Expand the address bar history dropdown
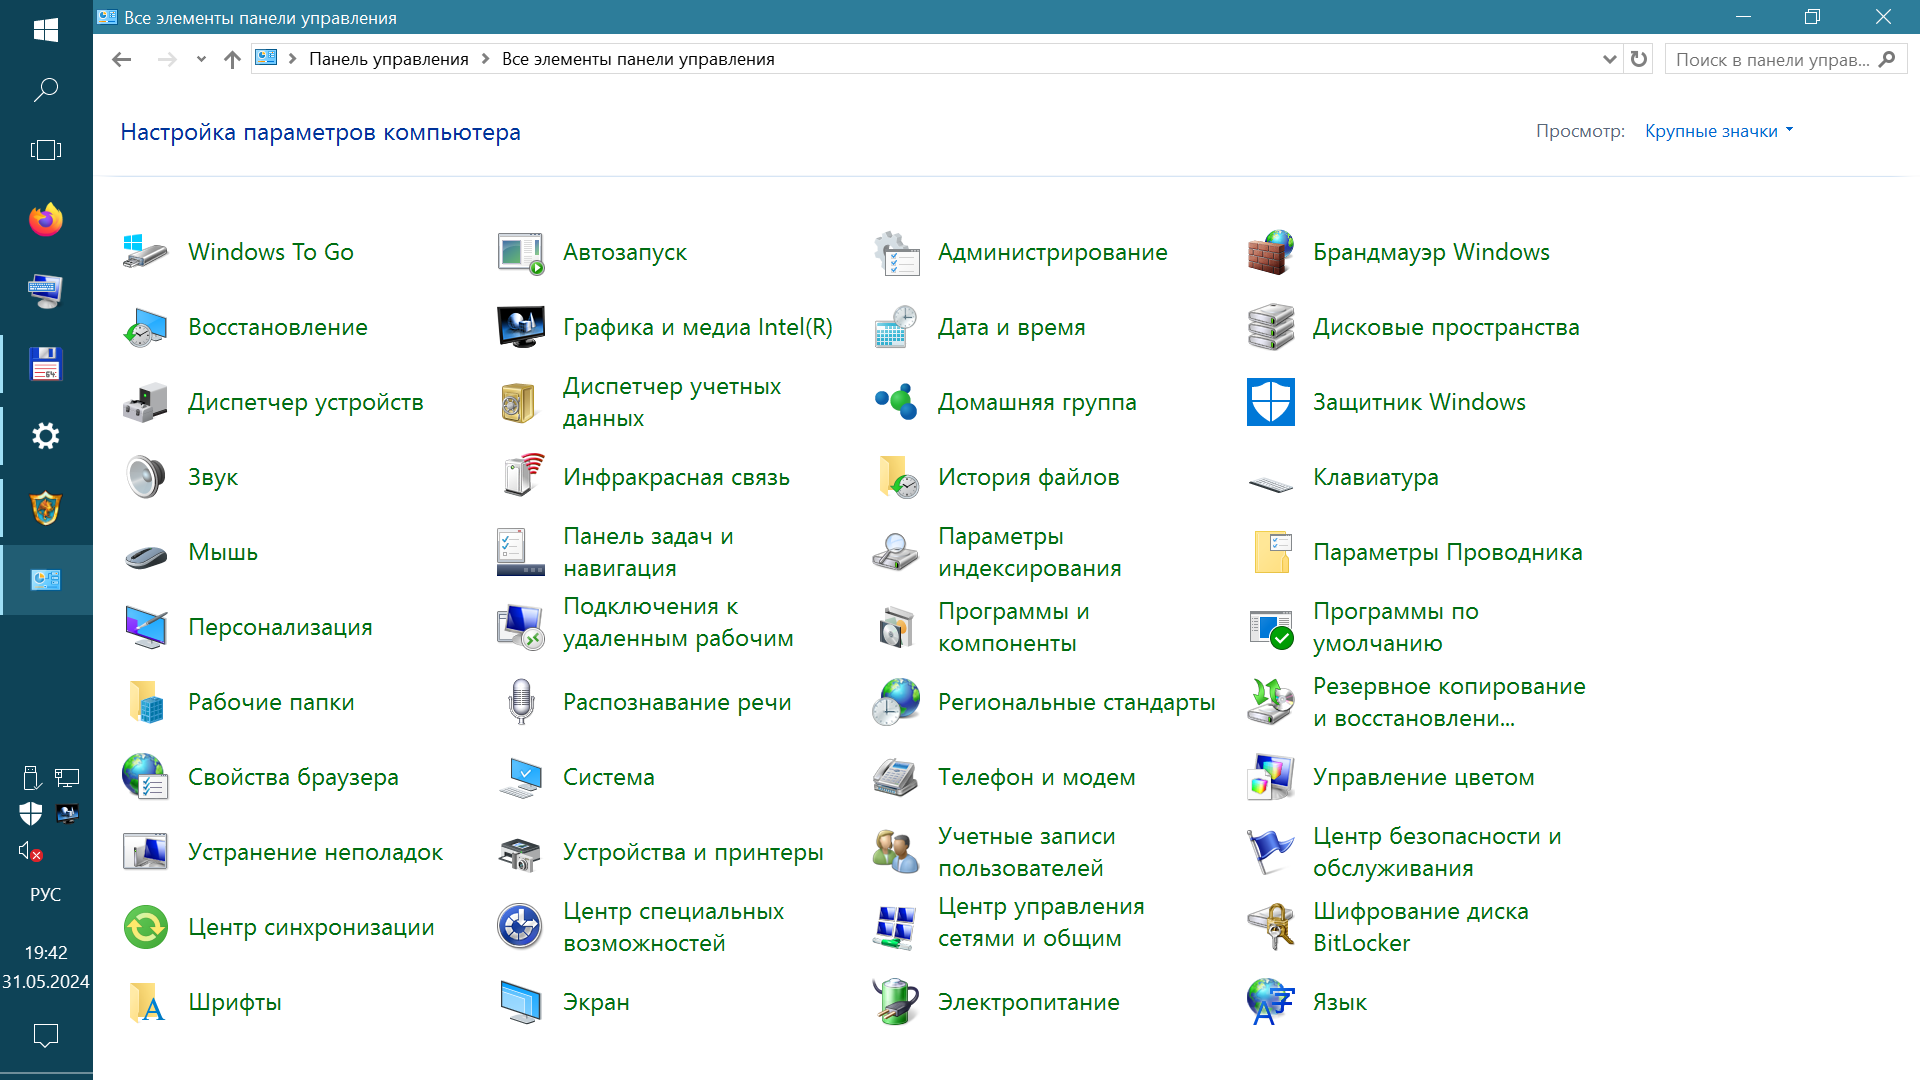This screenshot has width=1920, height=1080. coord(1609,59)
